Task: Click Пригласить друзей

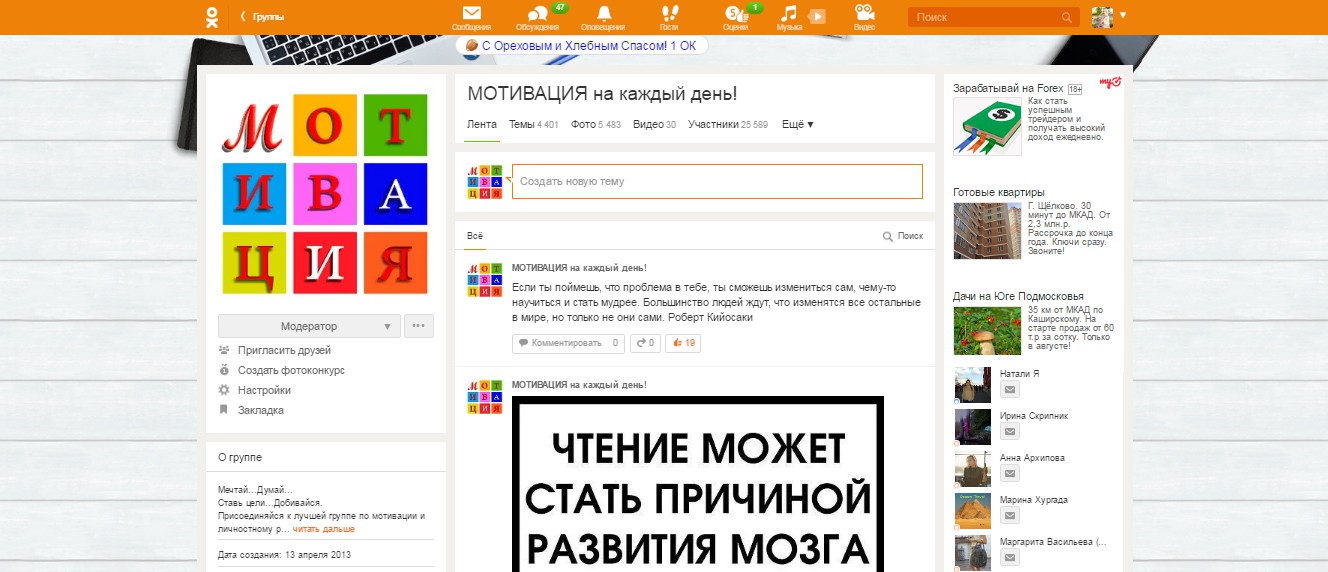Action: click(284, 350)
